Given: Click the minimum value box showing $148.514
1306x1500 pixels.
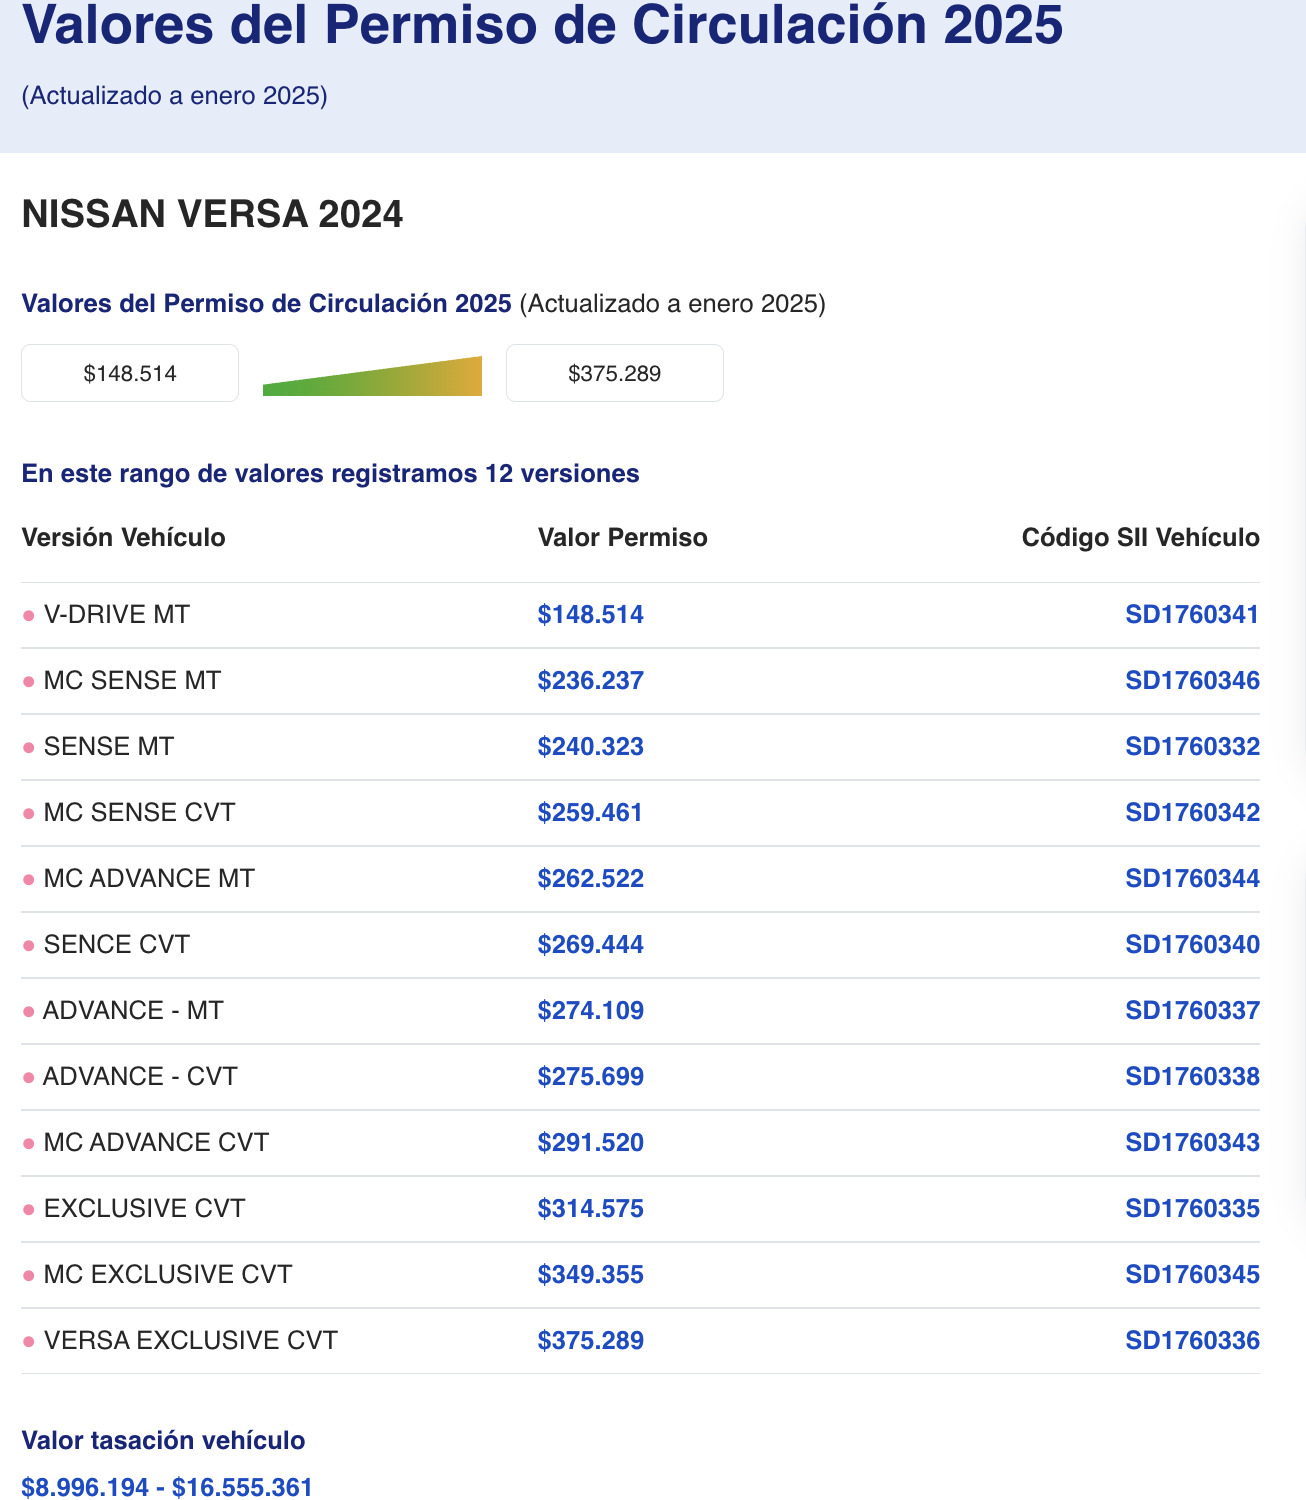Looking at the screenshot, I should click(x=130, y=374).
